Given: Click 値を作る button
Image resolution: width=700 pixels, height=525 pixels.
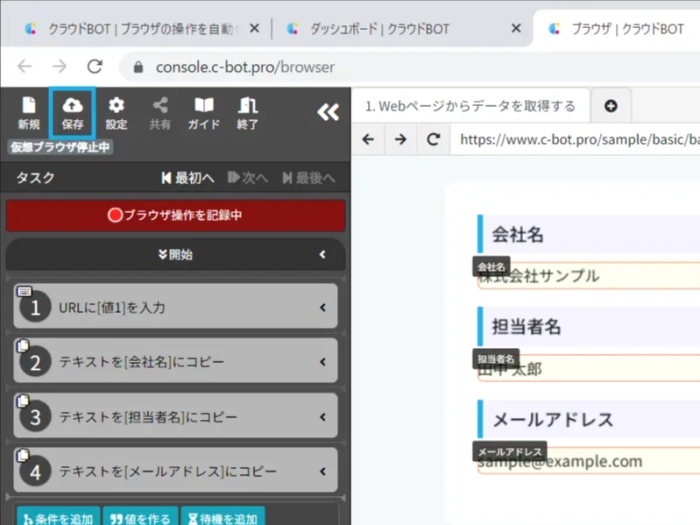Looking at the screenshot, I should 140,518.
